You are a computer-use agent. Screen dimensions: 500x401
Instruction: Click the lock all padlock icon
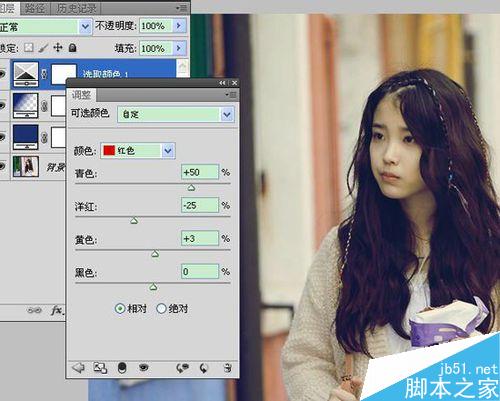[72, 48]
